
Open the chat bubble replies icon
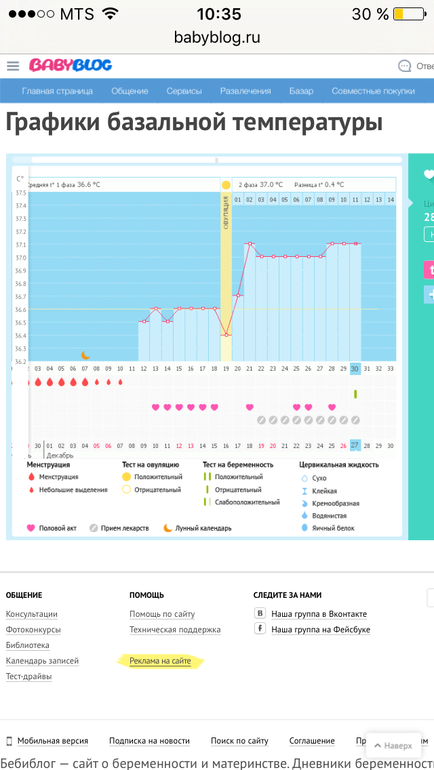(405, 66)
